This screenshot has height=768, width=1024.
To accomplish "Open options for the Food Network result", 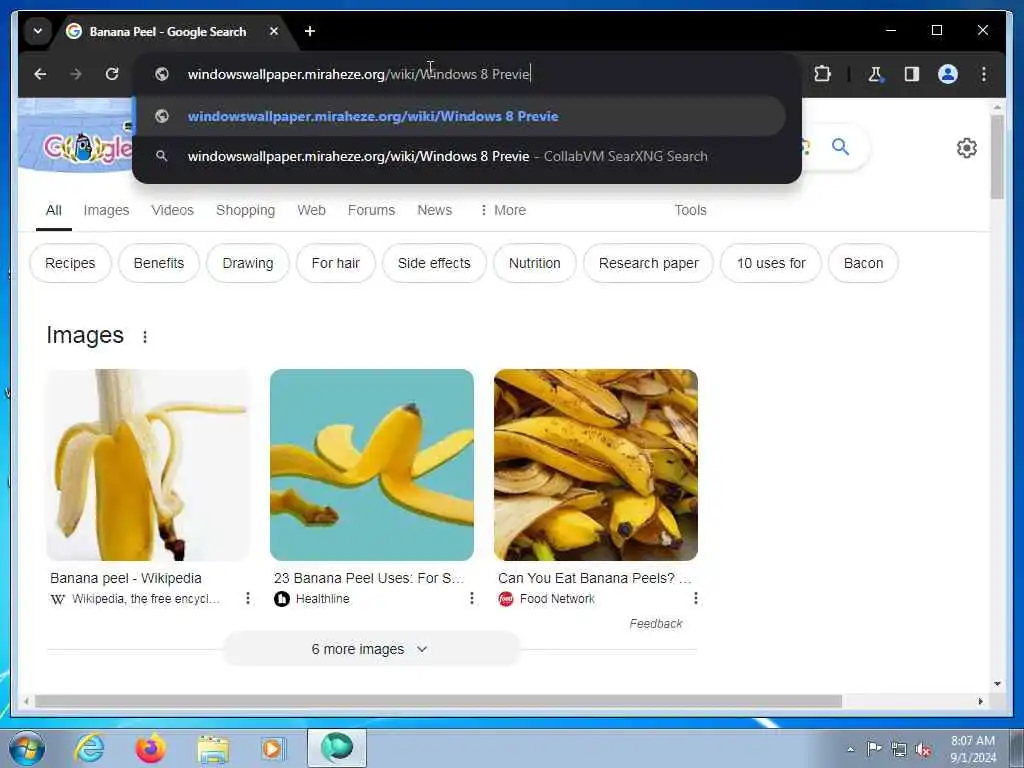I will (696, 598).
